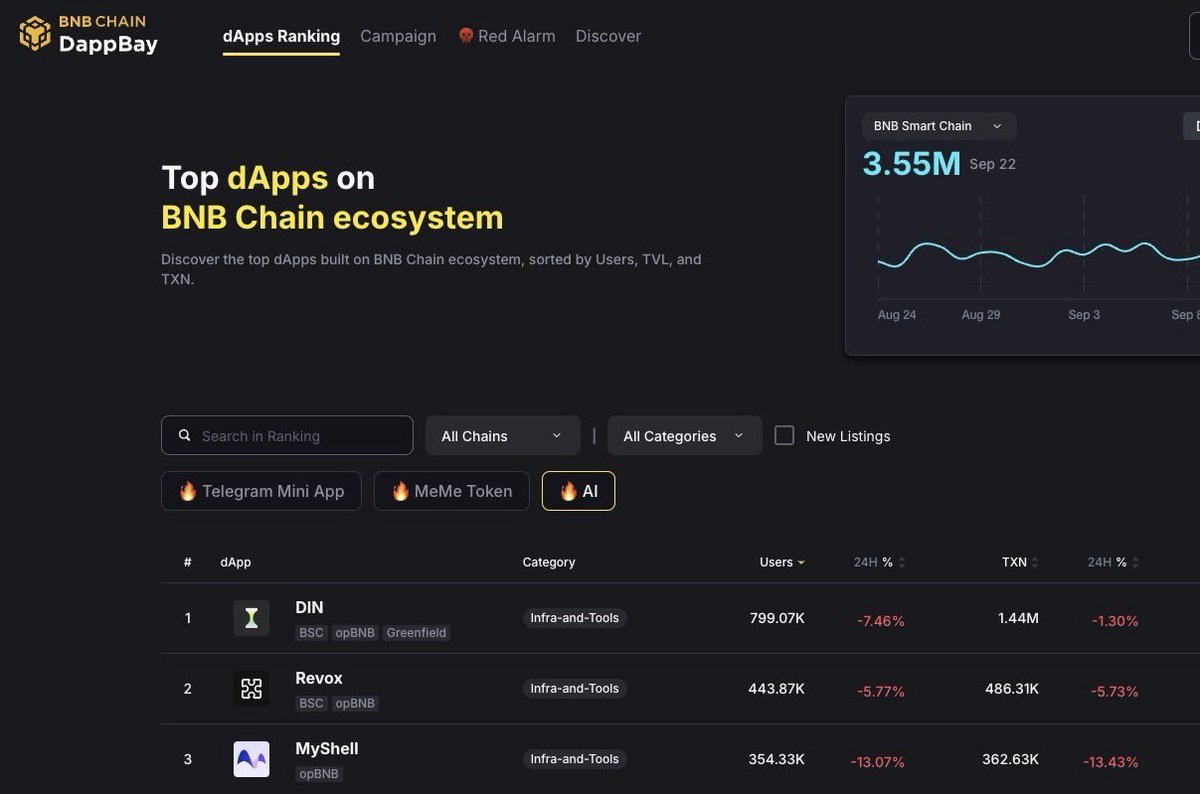Expand the BNB Smart Chain chart dropdown
Viewport: 1200px width, 794px height.
[x=939, y=126]
